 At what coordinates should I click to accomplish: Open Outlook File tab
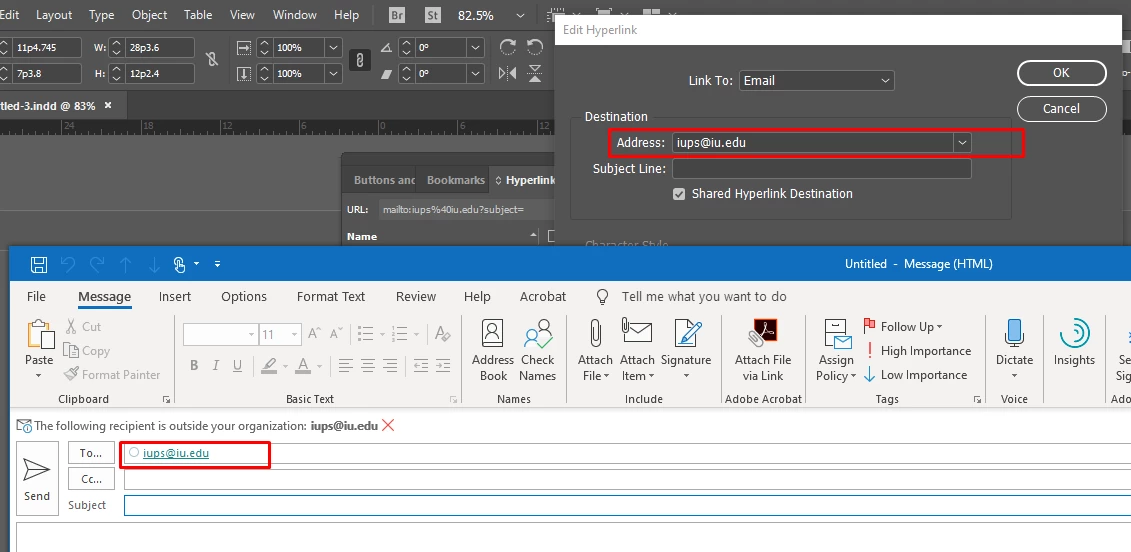point(36,297)
